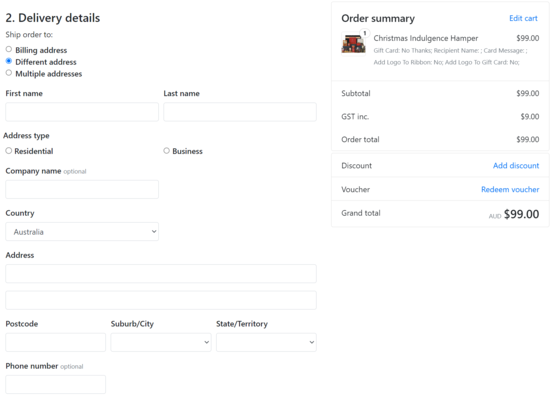The image size is (550, 400).
Task: Click Redeem voucher link
Action: coord(510,189)
